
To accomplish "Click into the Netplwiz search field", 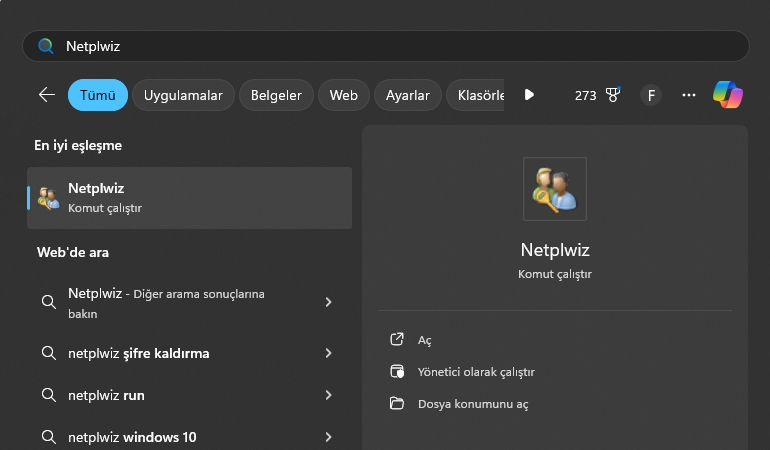I will [x=385, y=46].
